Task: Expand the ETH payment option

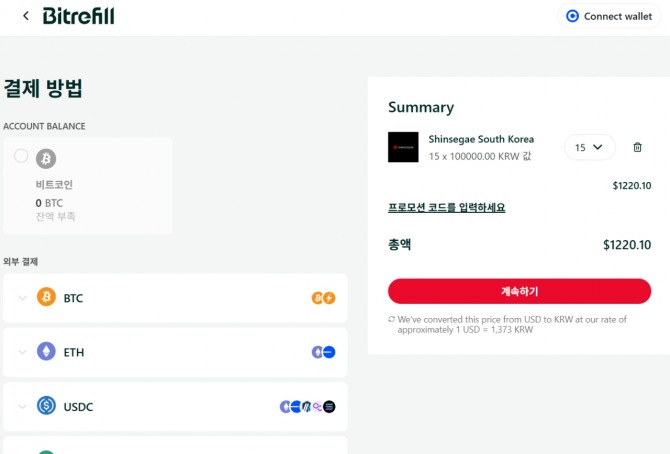Action: point(22,352)
